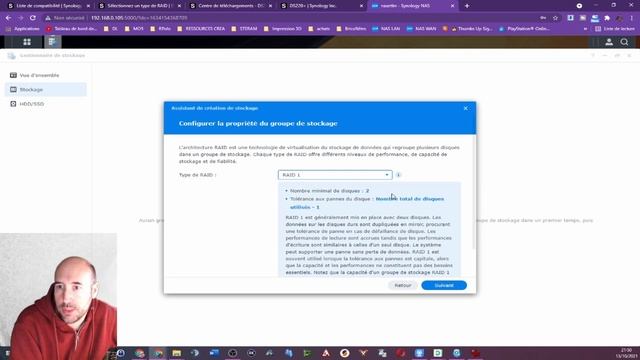The image size is (640, 360).
Task: Close the Liste de compatibilité tab
Action: 88,6
